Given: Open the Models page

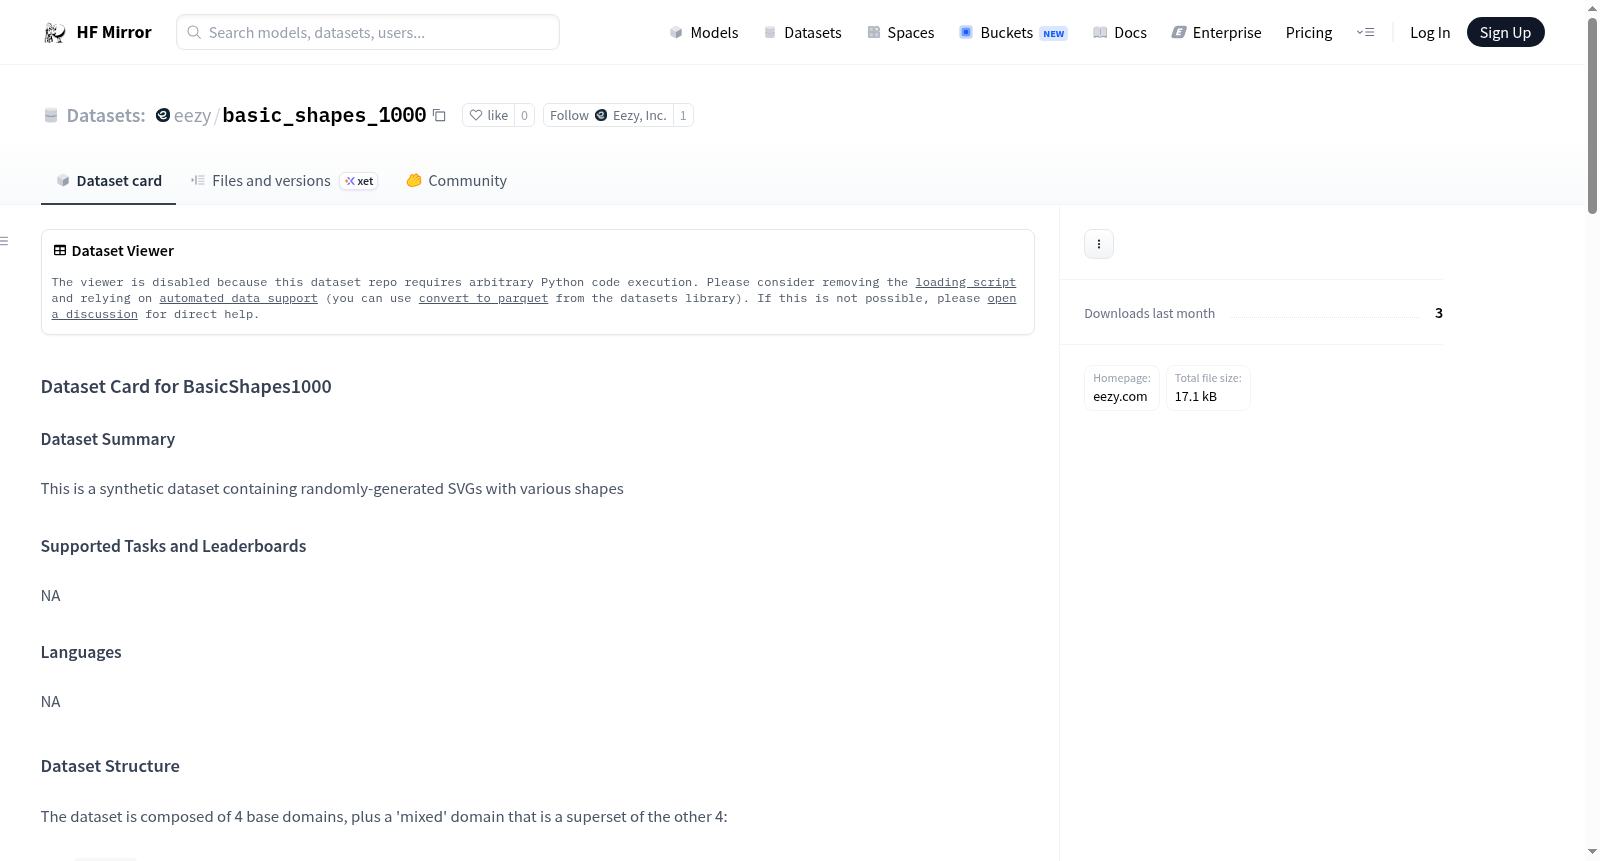Looking at the screenshot, I should [704, 32].
